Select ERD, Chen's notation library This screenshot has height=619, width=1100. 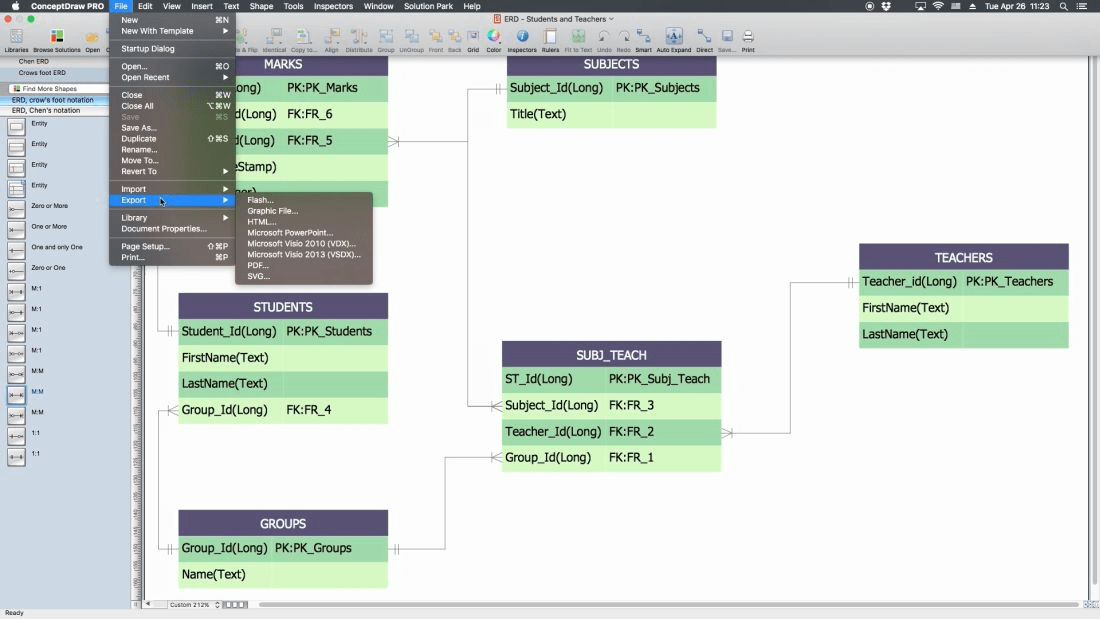click(55, 110)
